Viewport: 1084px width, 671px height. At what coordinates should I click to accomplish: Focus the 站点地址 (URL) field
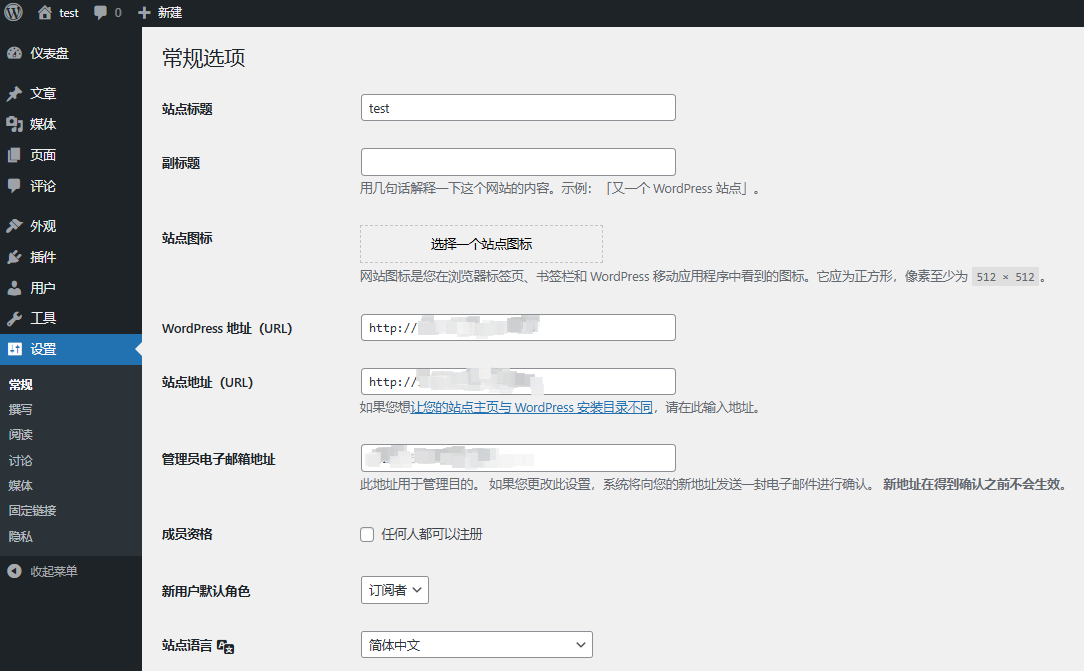click(518, 381)
